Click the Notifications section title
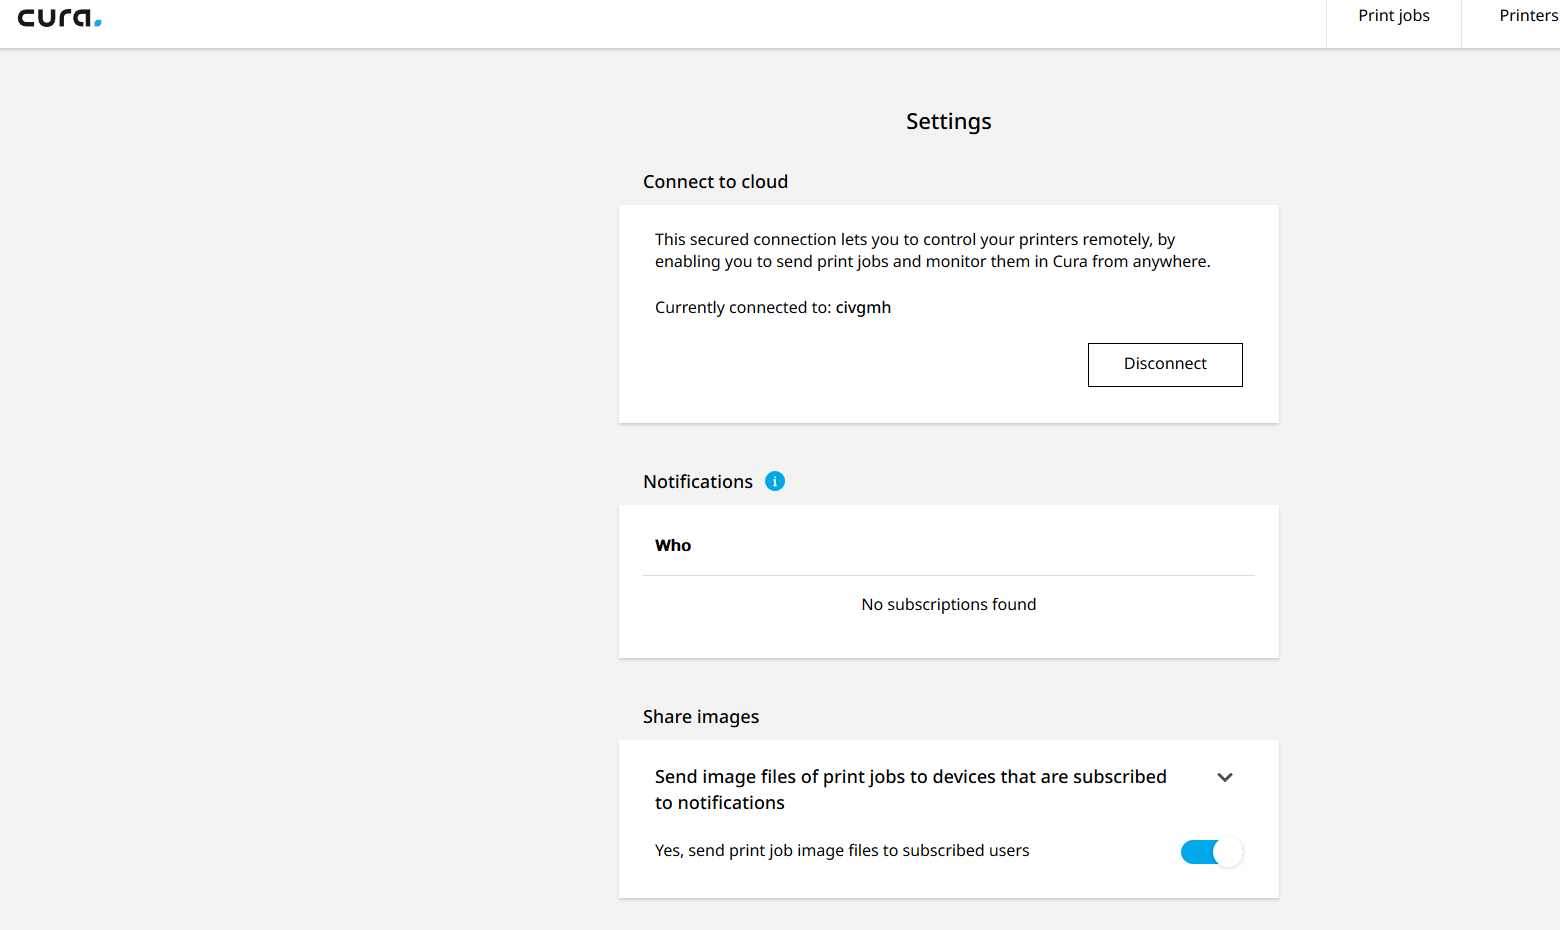Screen dimensions: 1560x930 698,482
